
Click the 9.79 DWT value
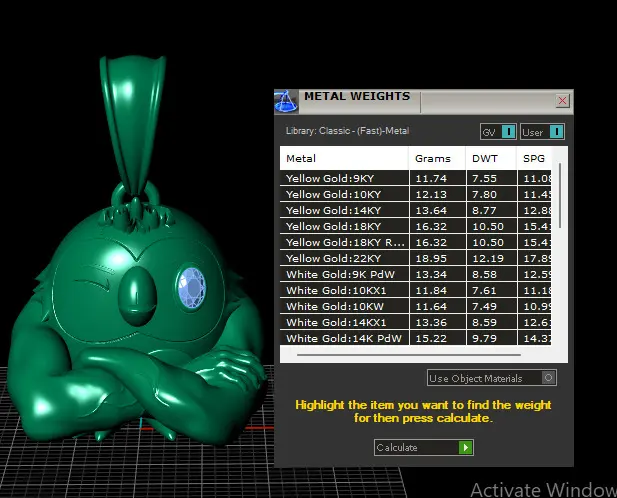pos(484,339)
